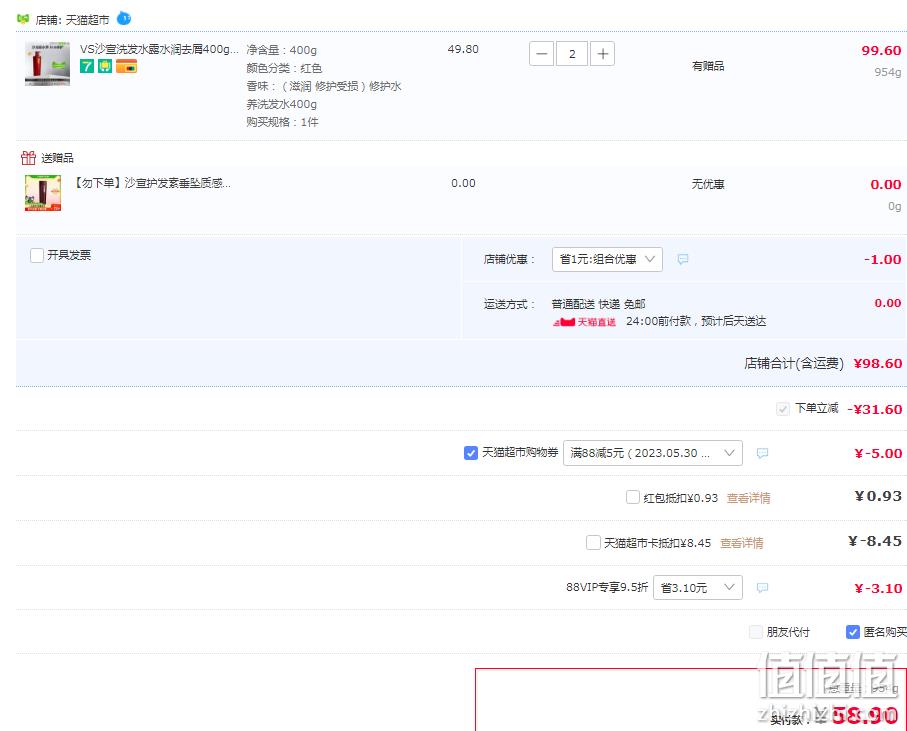Click the 99.60 subtotal price
This screenshot has height=731, width=907.
(881, 50)
